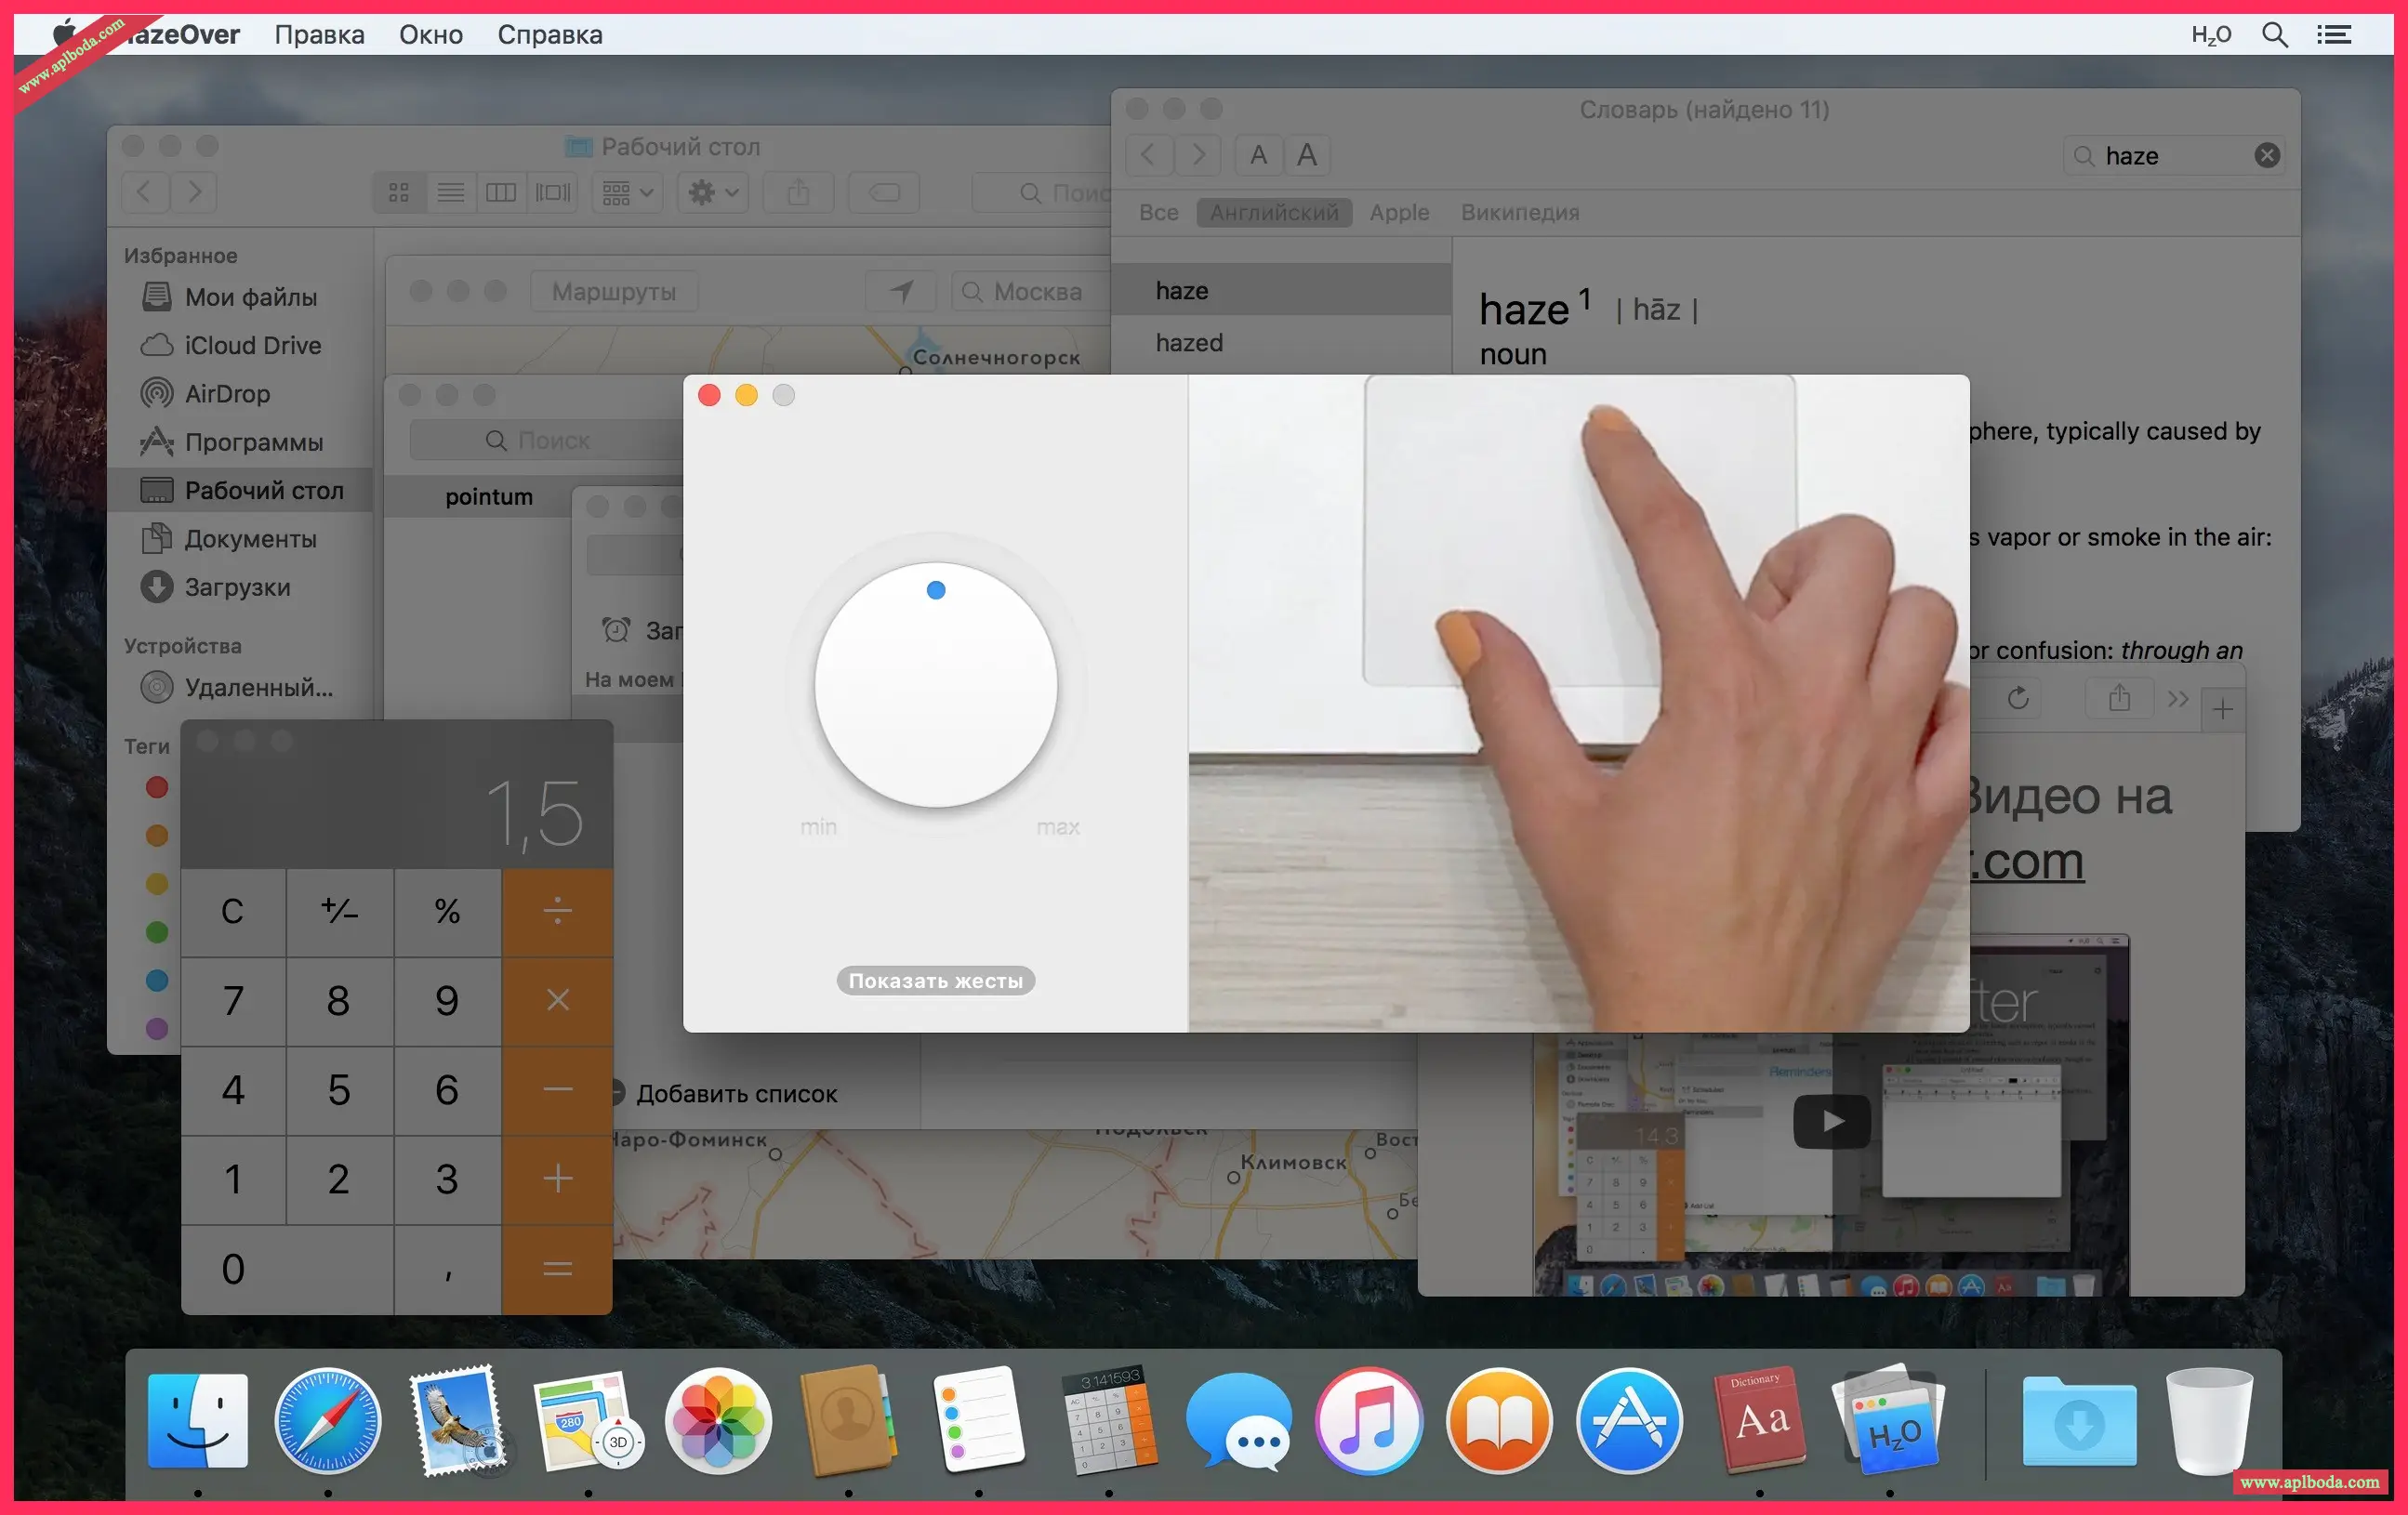This screenshot has height=1515, width=2408.
Task: Switch to the Википедия dictionary tab
Action: pyautogui.click(x=1519, y=212)
